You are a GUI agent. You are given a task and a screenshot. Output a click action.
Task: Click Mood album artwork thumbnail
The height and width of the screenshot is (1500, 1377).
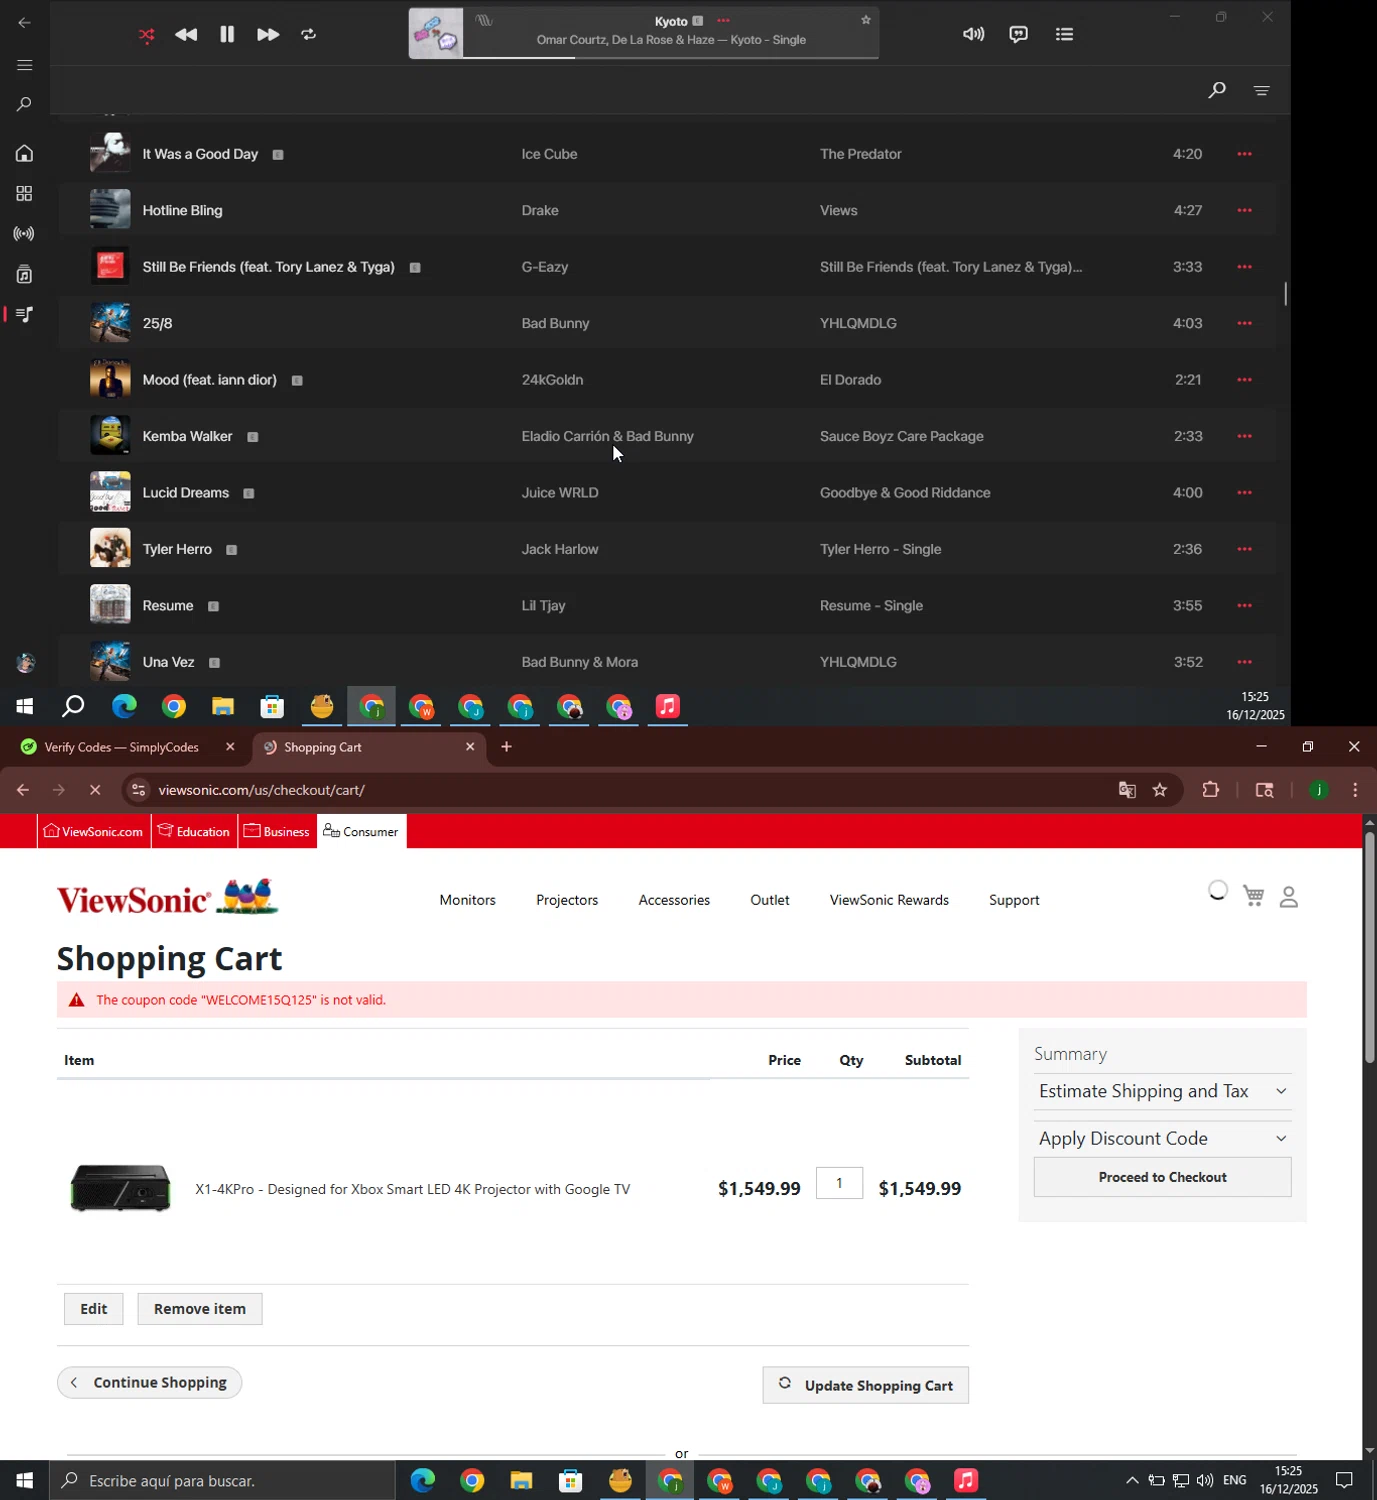tap(110, 380)
